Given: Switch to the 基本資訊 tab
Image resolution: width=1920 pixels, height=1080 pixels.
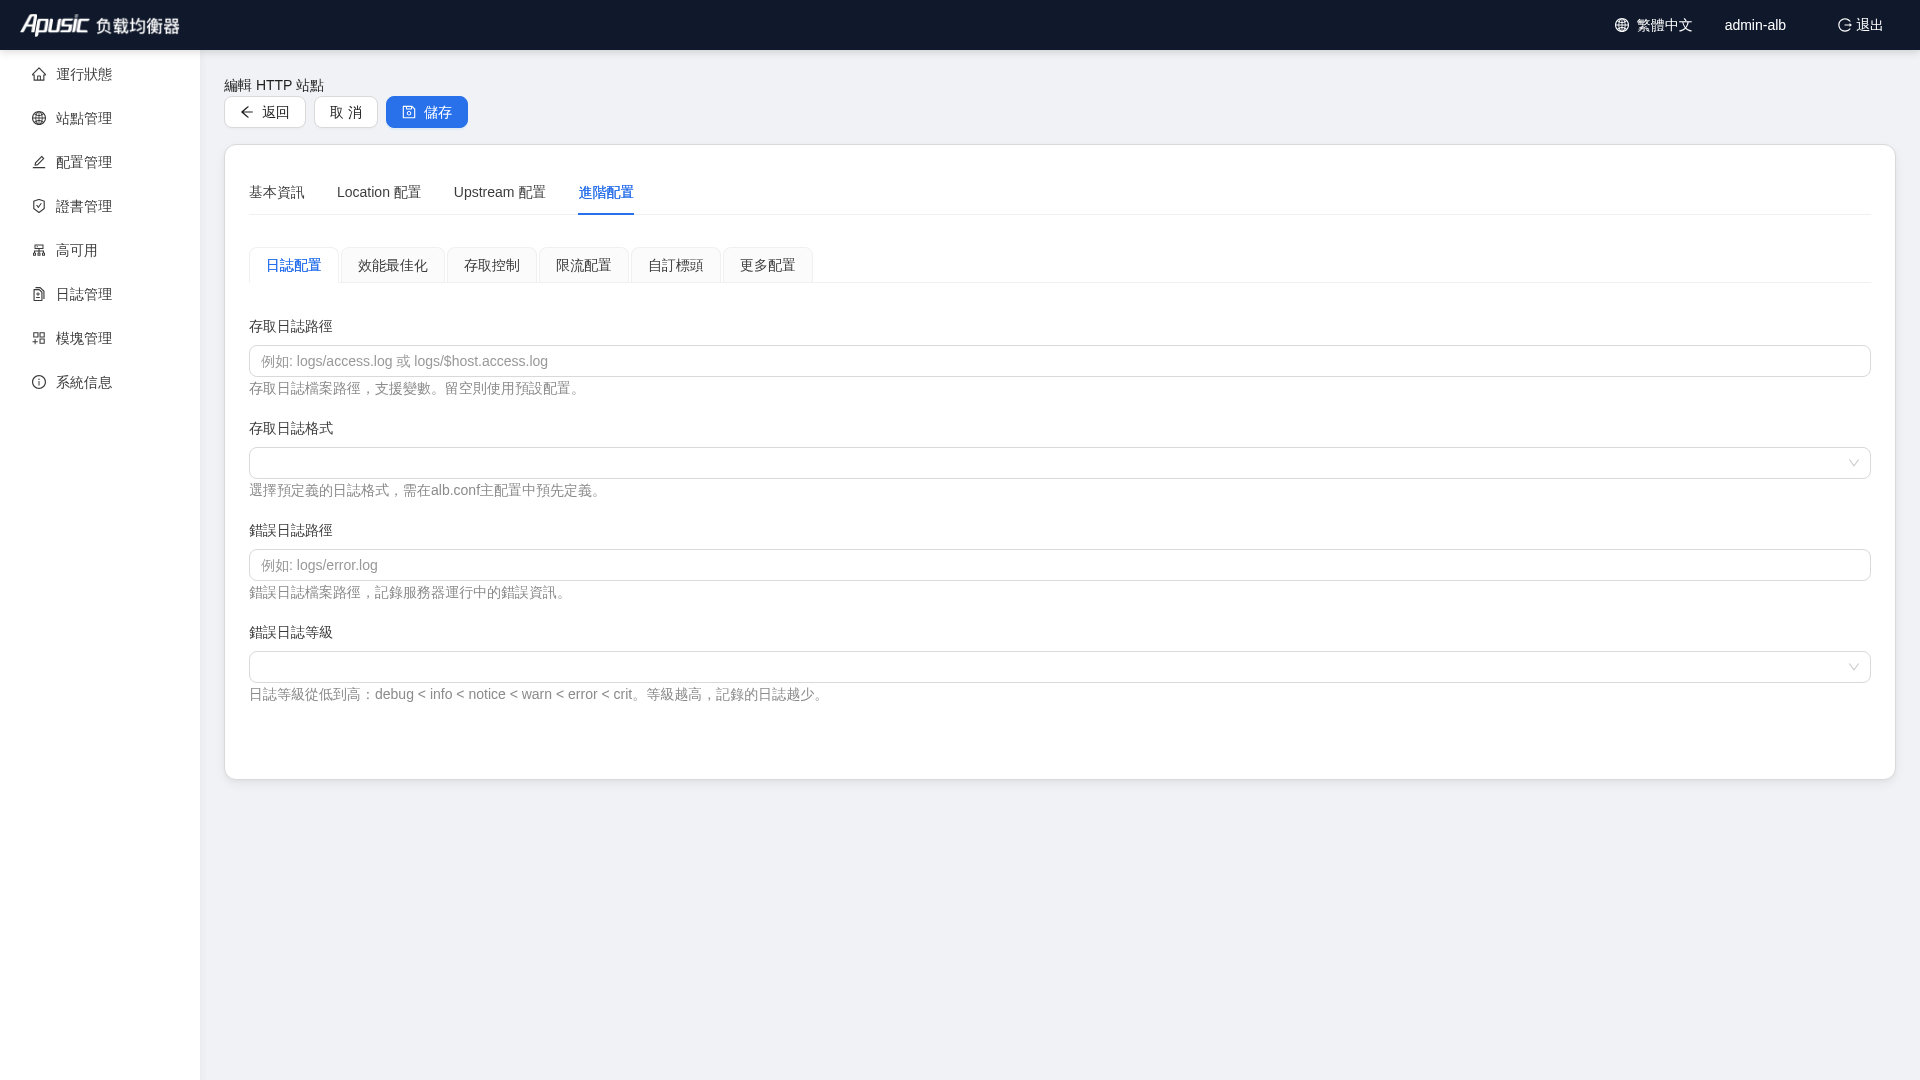Looking at the screenshot, I should 277,192.
